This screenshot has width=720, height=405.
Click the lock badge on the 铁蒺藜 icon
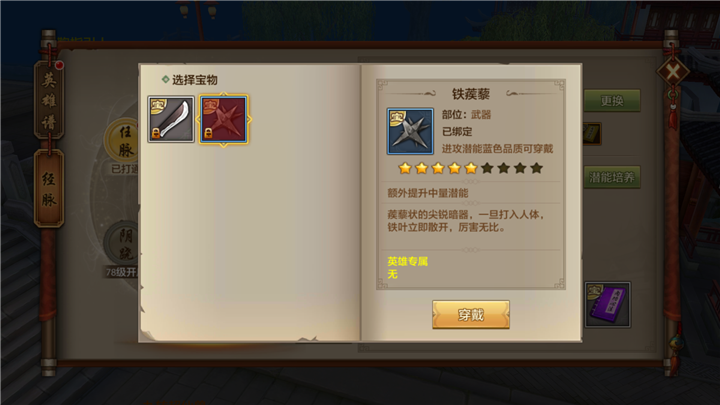click(208, 134)
